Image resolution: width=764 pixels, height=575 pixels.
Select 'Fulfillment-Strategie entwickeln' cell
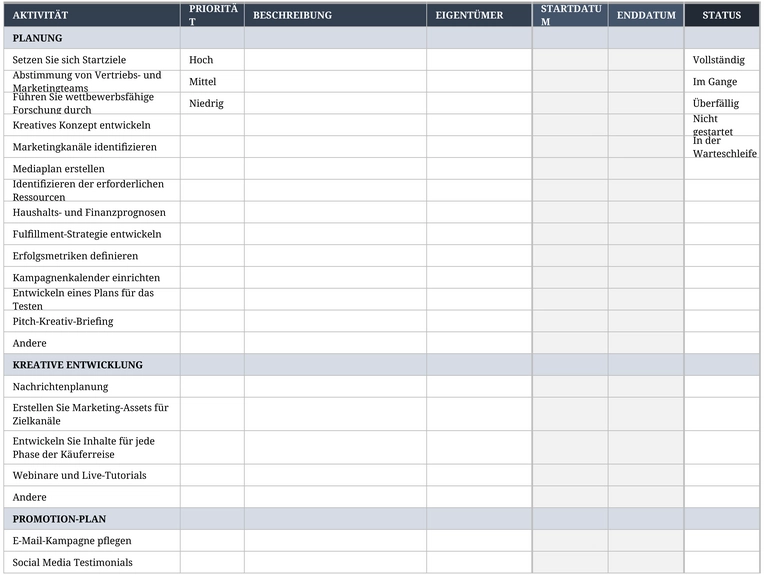pyautogui.click(x=92, y=234)
